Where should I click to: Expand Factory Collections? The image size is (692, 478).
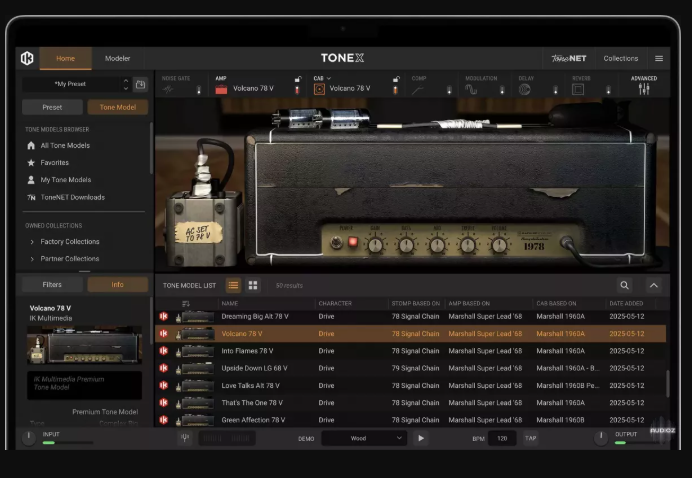tap(32, 242)
